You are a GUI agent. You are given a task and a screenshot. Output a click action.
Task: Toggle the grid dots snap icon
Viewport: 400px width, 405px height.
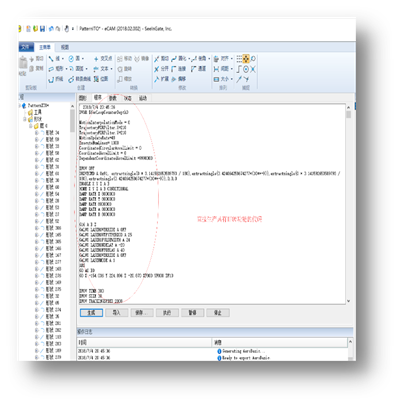tap(239, 59)
